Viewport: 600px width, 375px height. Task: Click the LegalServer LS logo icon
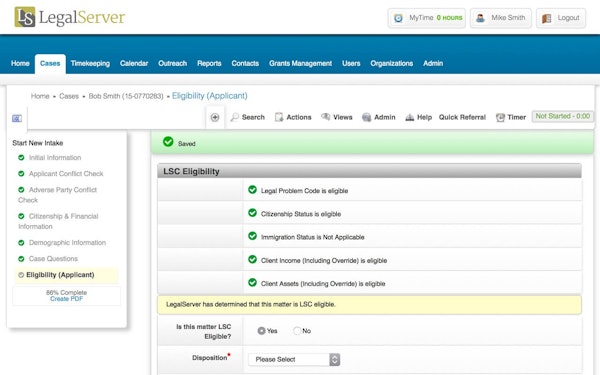tap(25, 17)
